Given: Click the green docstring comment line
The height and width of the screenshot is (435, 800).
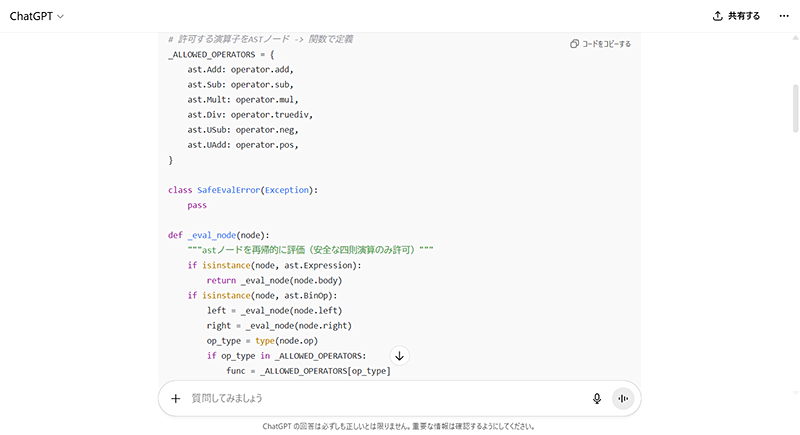Looking at the screenshot, I should point(310,250).
